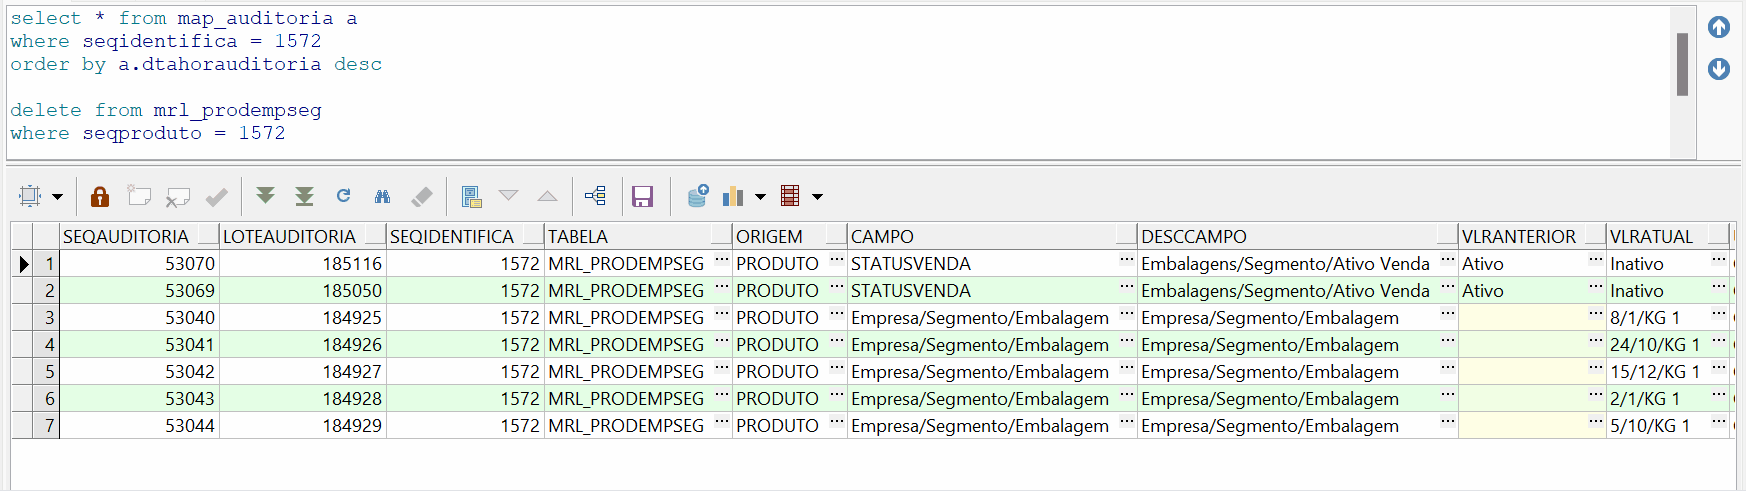
Task: Click the fetch last page icon
Action: click(x=304, y=196)
